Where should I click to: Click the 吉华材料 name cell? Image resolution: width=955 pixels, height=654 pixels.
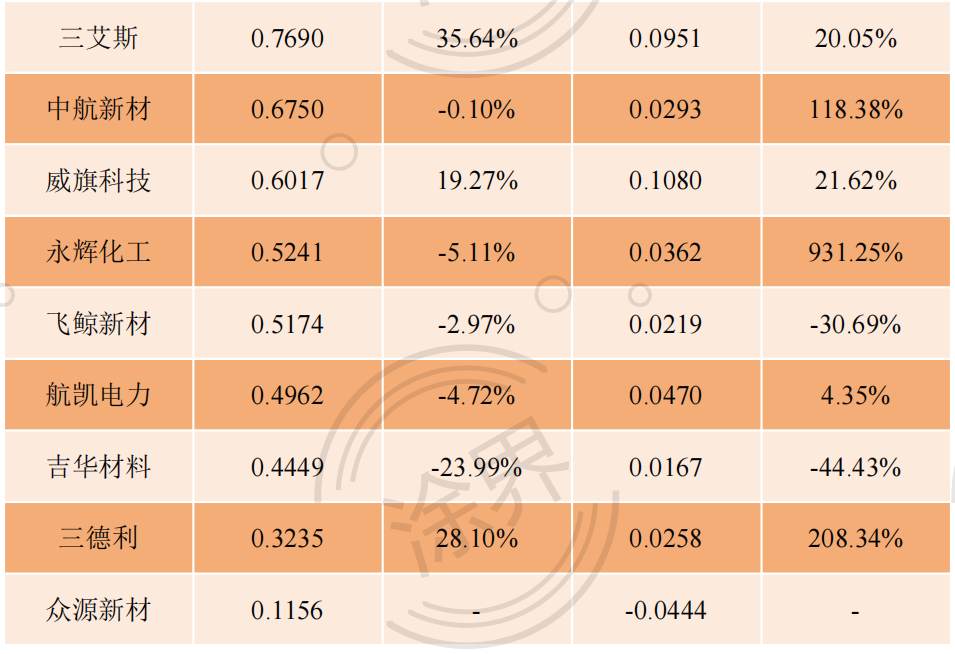coord(99,466)
